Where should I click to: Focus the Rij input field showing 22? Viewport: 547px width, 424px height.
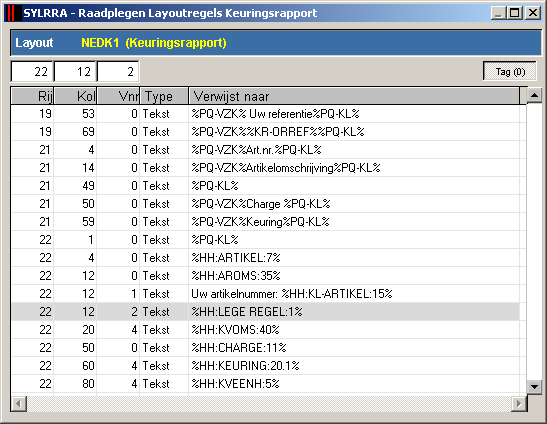(x=32, y=72)
